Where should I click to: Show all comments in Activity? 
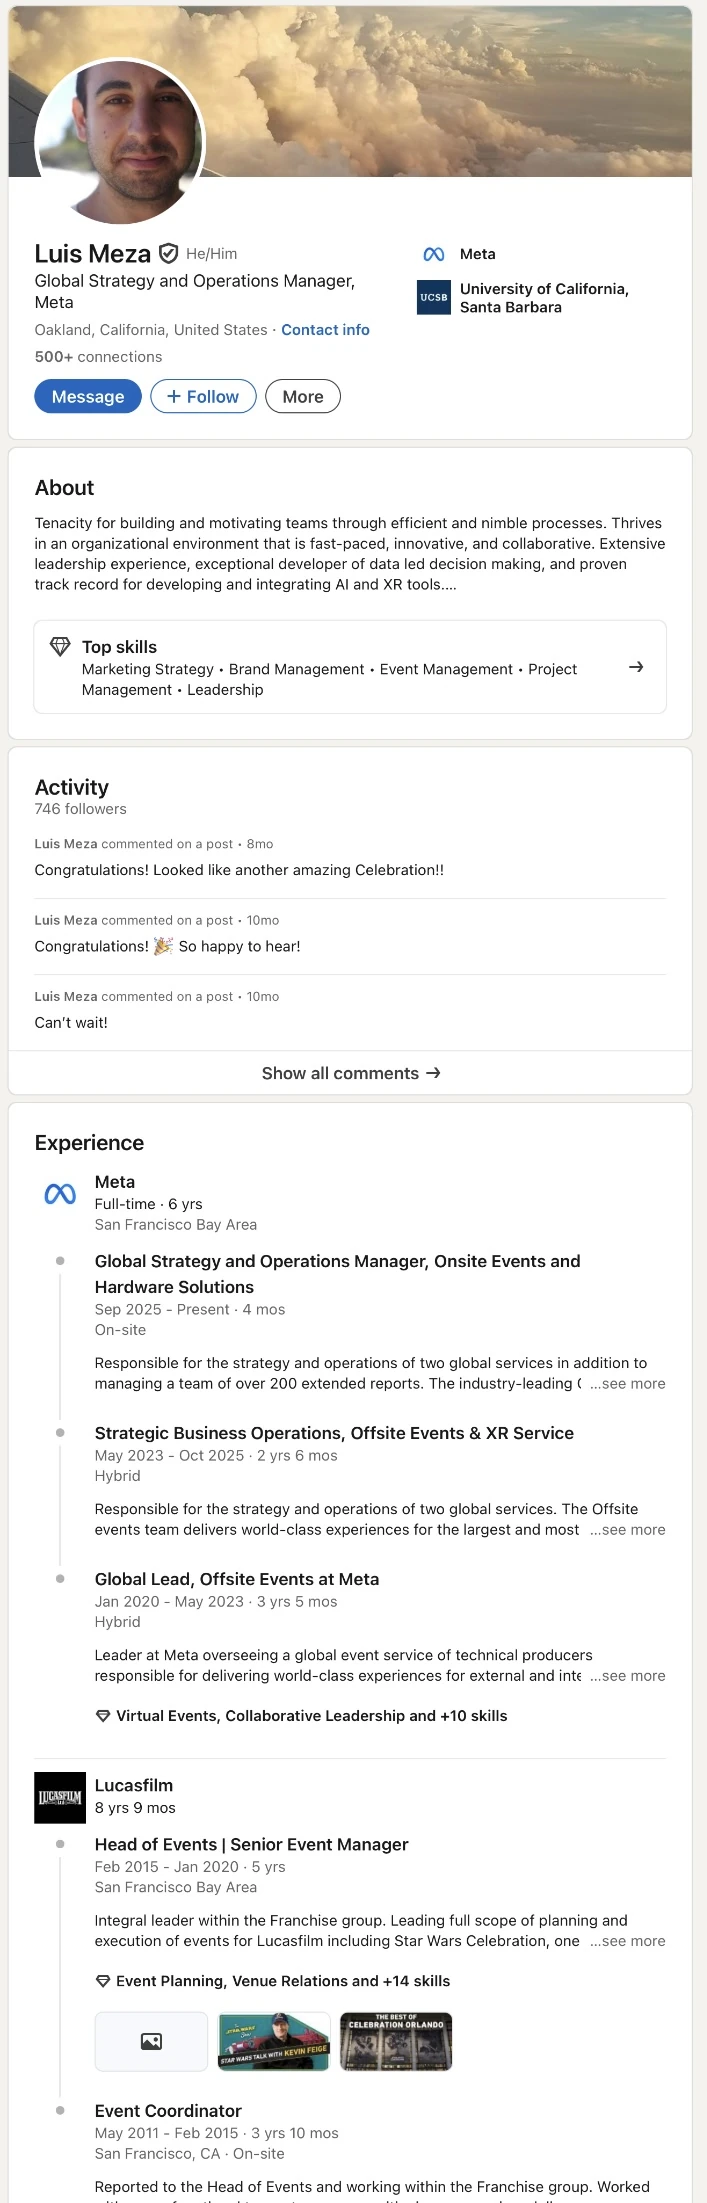click(x=350, y=1073)
